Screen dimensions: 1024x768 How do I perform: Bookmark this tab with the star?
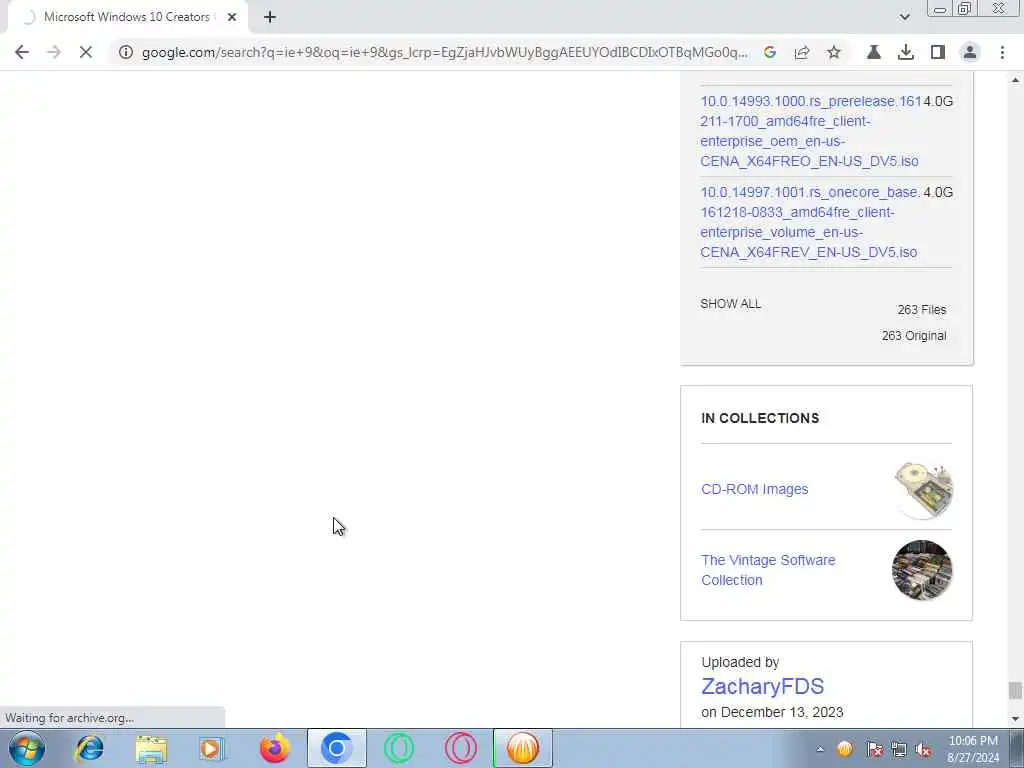coord(834,52)
